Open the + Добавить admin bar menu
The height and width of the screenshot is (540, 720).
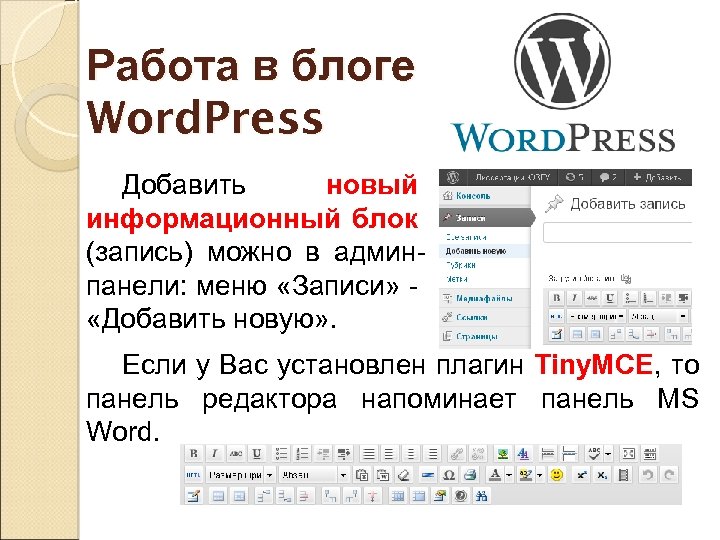coord(657,177)
